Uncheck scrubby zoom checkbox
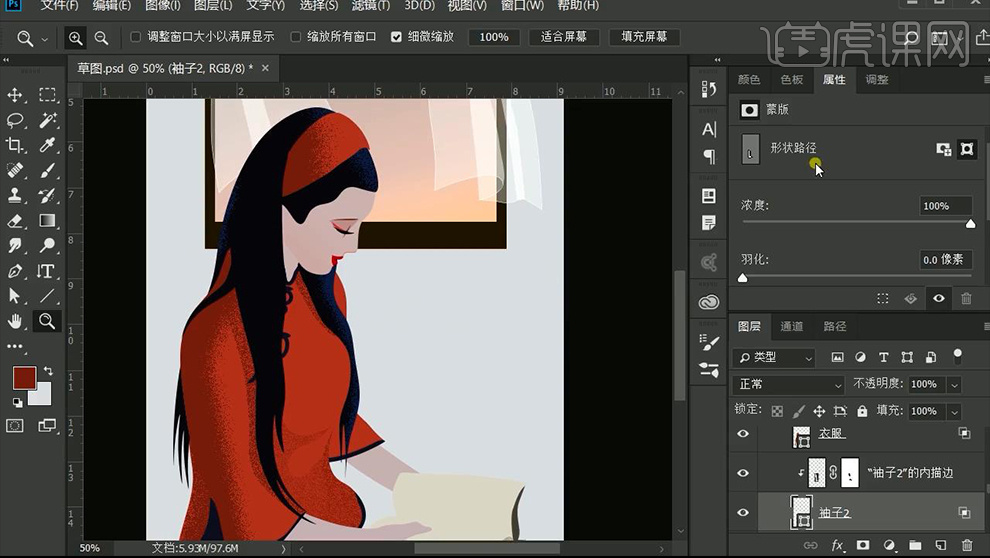Viewport: 990px width, 558px height. pos(396,37)
